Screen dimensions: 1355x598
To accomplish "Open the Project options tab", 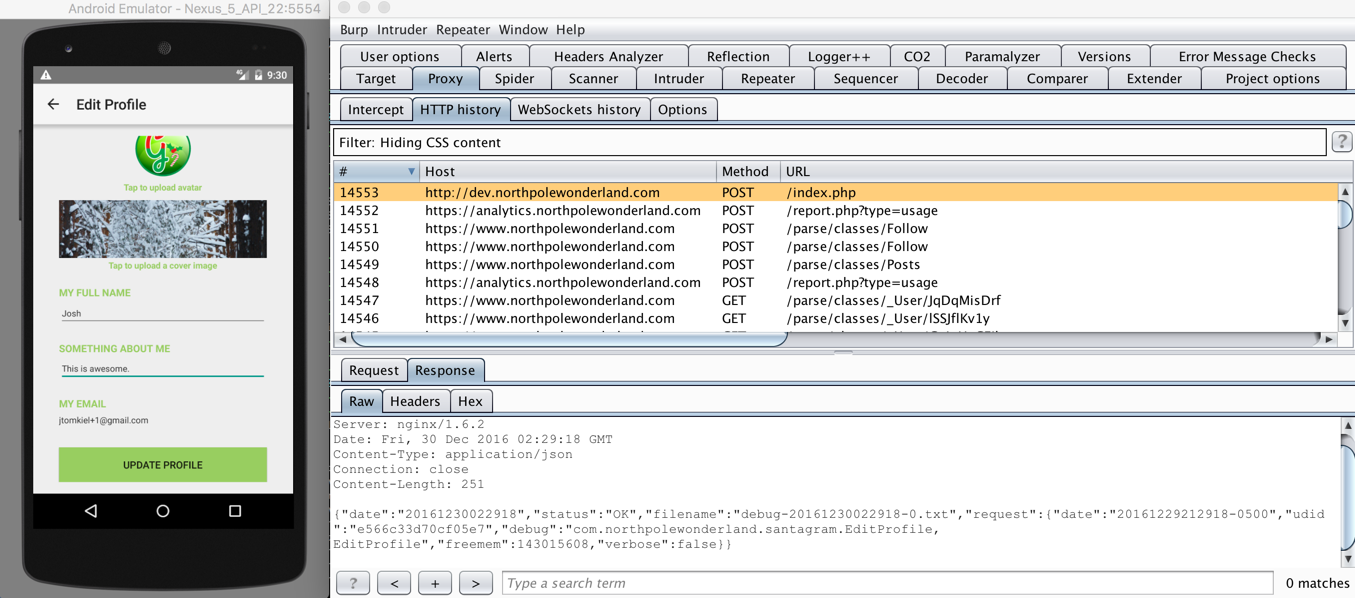I will coord(1273,78).
